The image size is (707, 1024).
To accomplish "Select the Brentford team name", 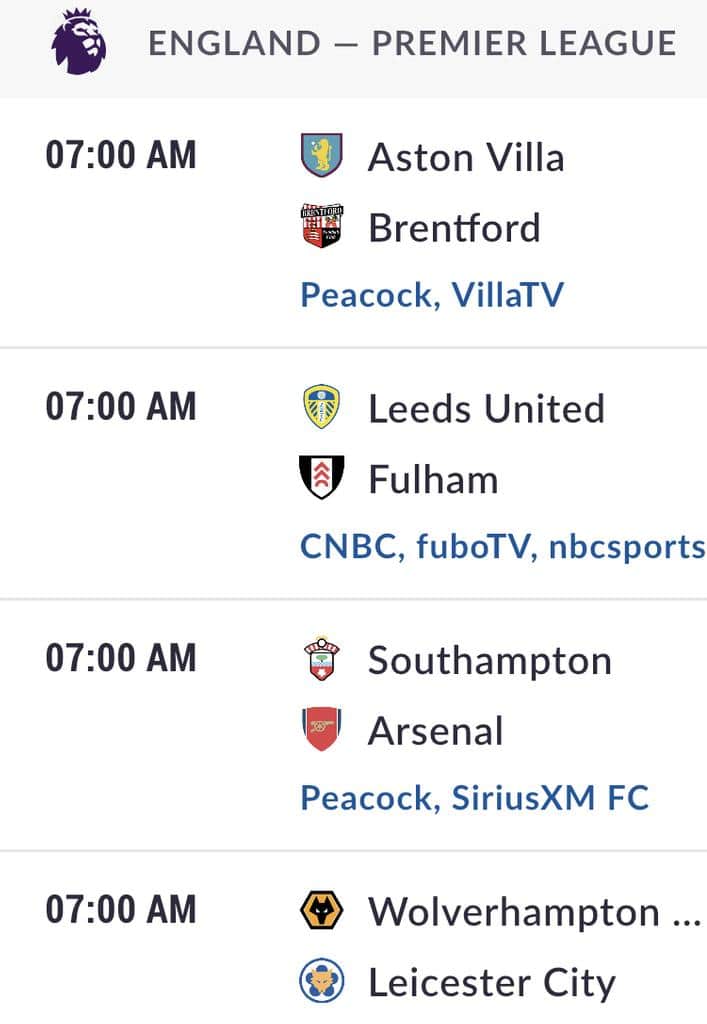I will (x=454, y=228).
